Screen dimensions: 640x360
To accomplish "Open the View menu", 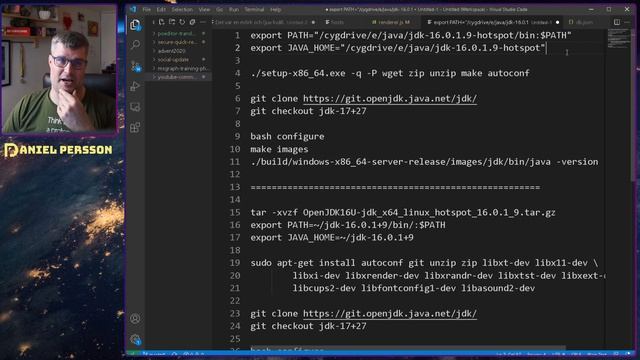I will 204,9.
